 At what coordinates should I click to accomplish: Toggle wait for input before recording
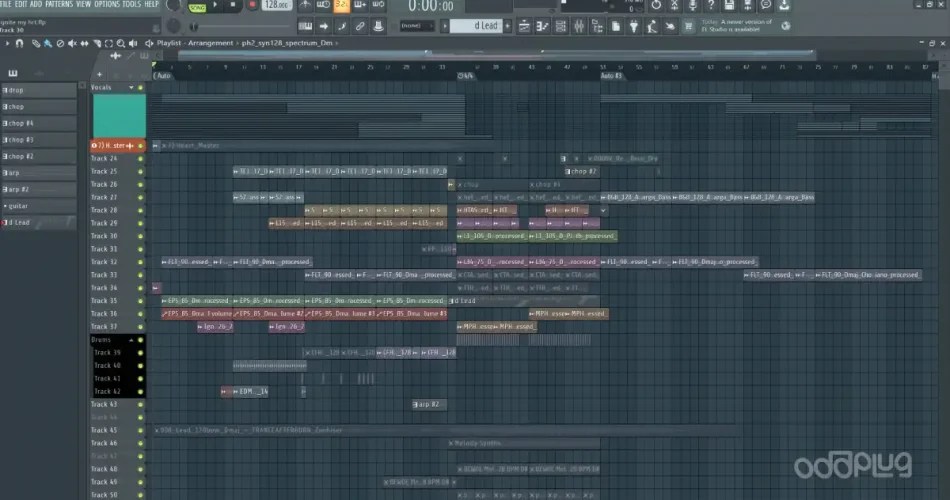coord(324,5)
